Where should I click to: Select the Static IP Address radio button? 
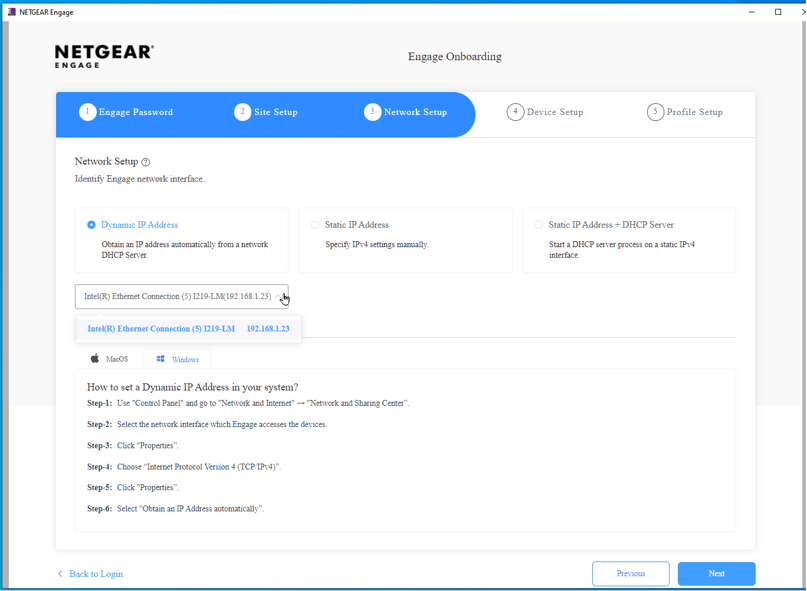(x=315, y=224)
